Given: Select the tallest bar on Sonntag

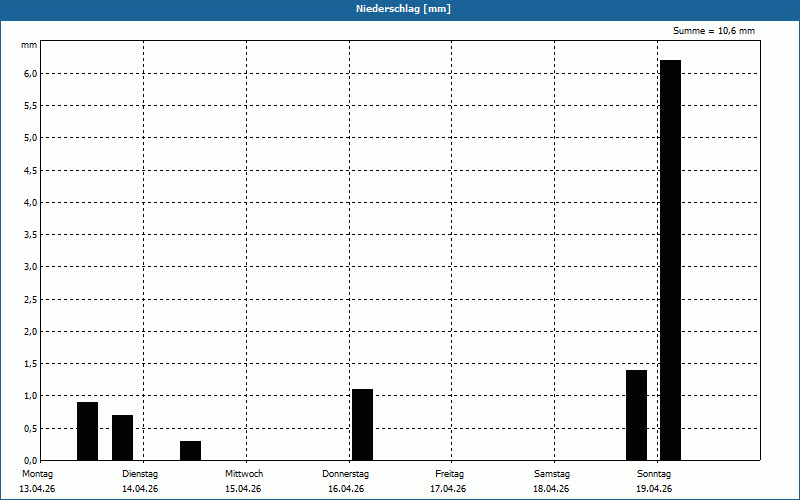Looking at the screenshot, I should [670, 260].
